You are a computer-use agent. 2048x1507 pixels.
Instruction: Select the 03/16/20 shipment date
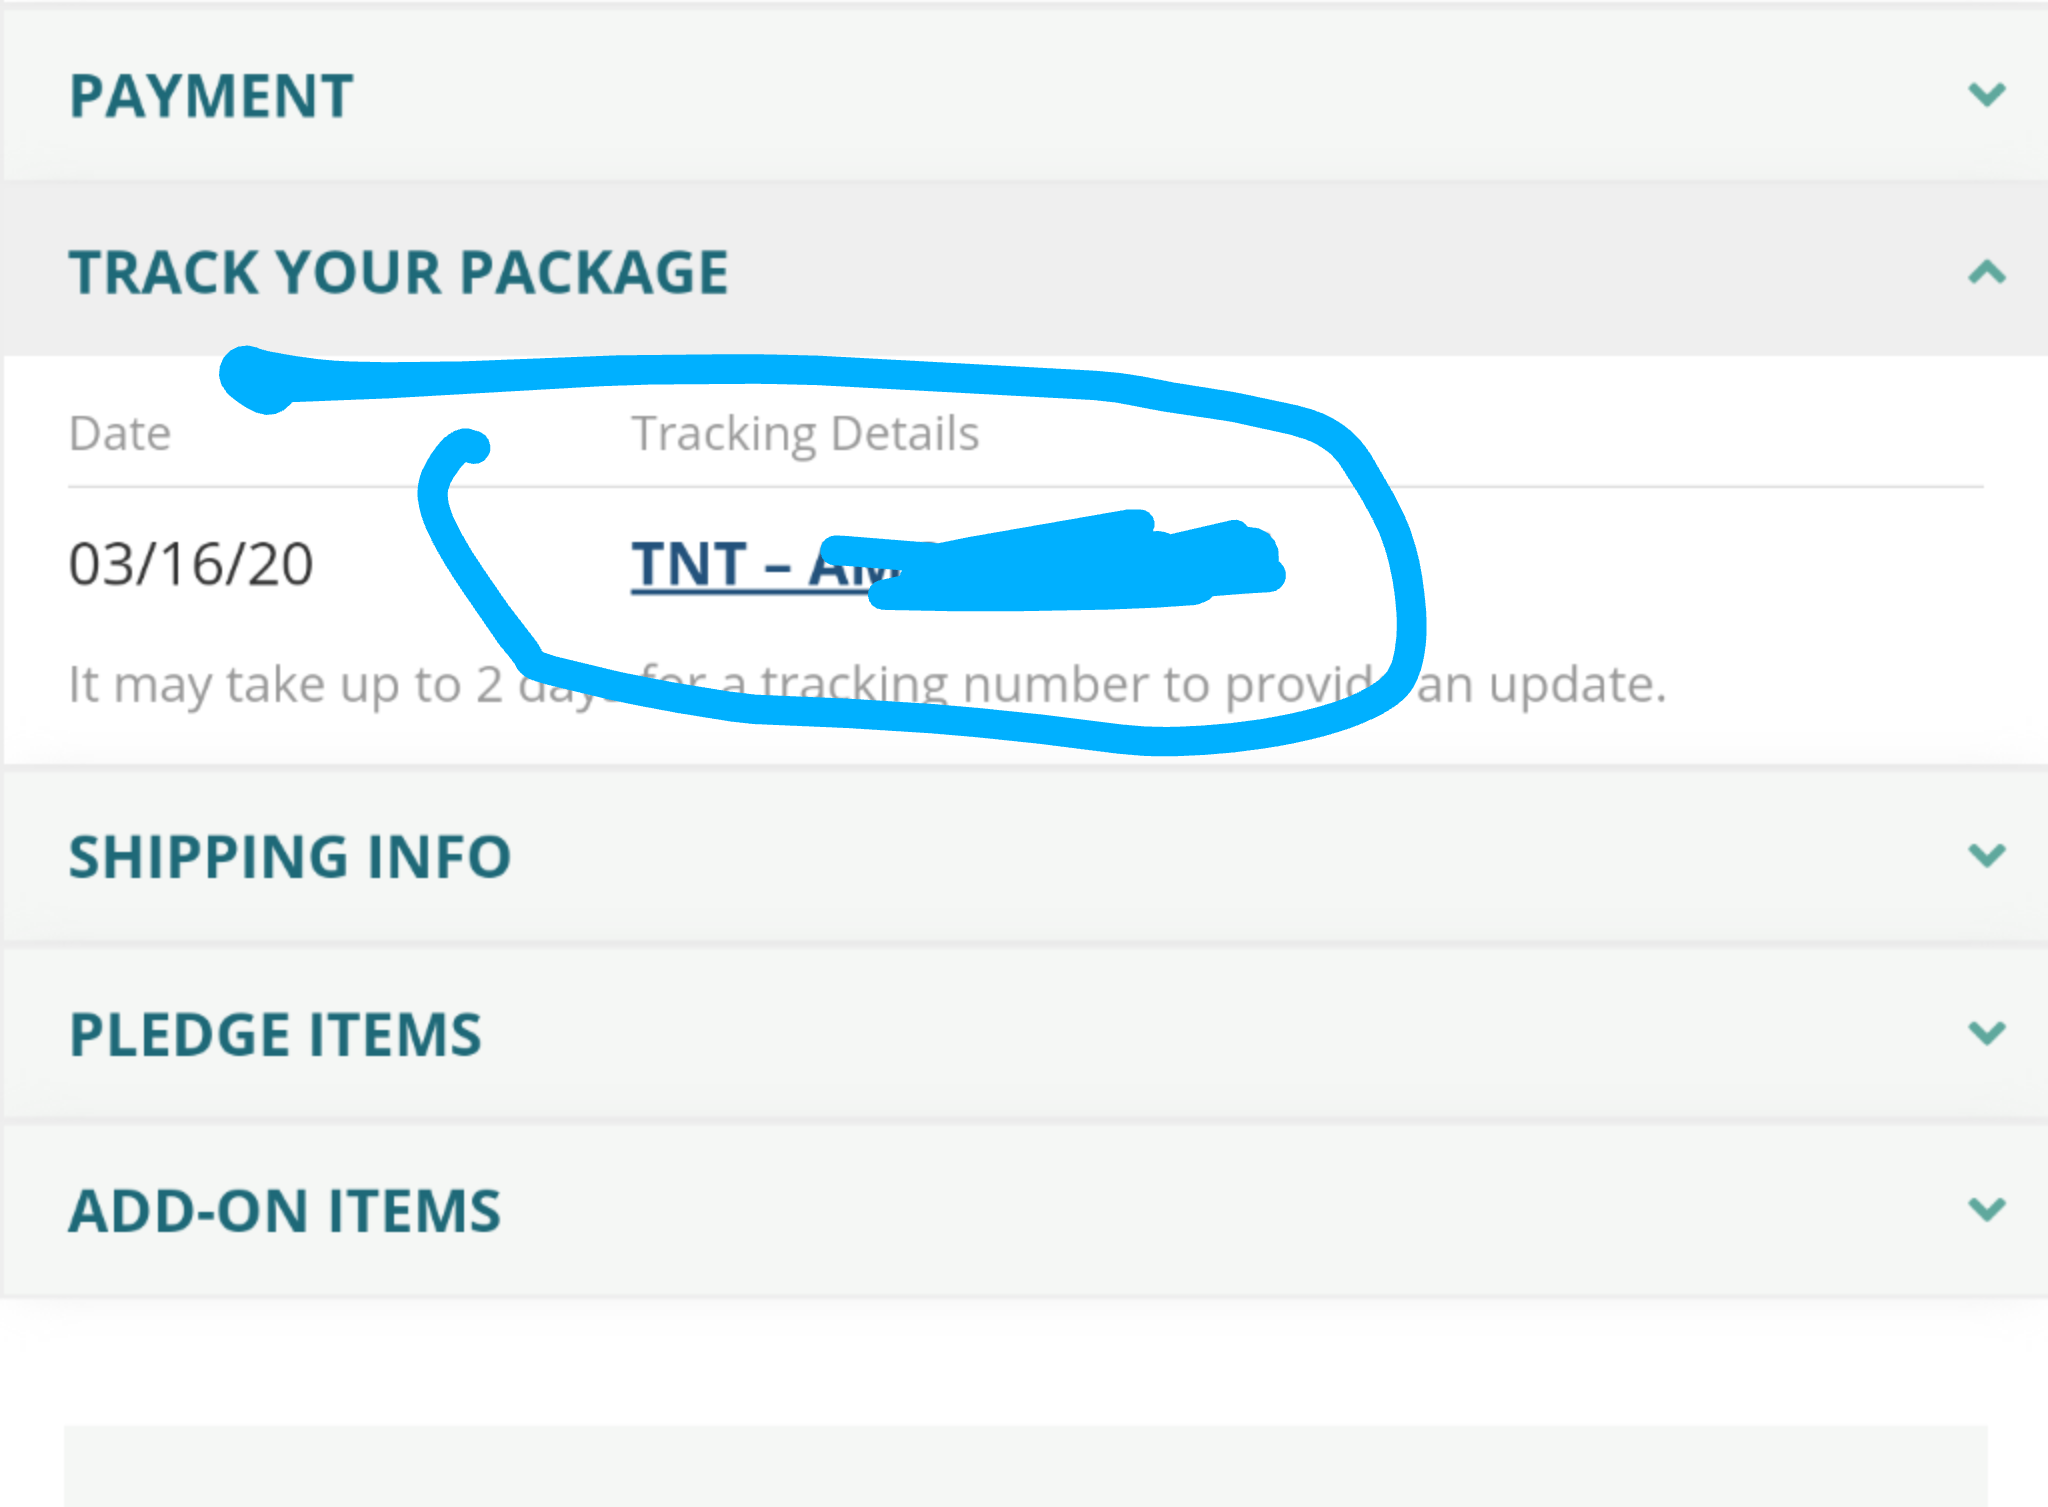(x=190, y=564)
